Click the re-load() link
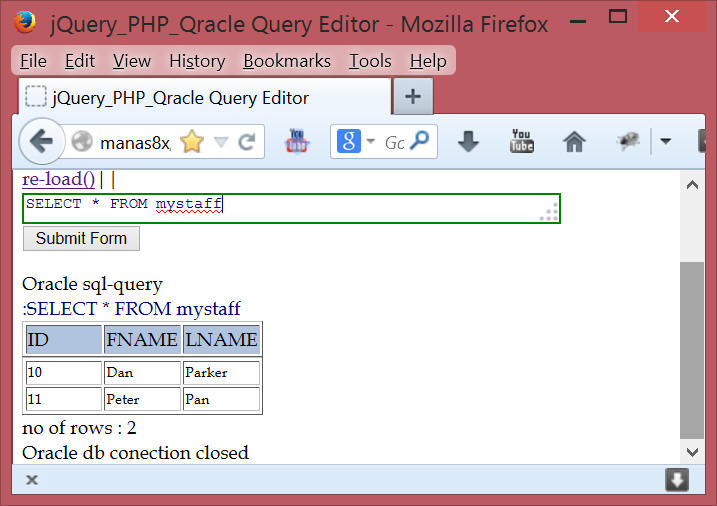The height and width of the screenshot is (506, 717). [x=58, y=179]
